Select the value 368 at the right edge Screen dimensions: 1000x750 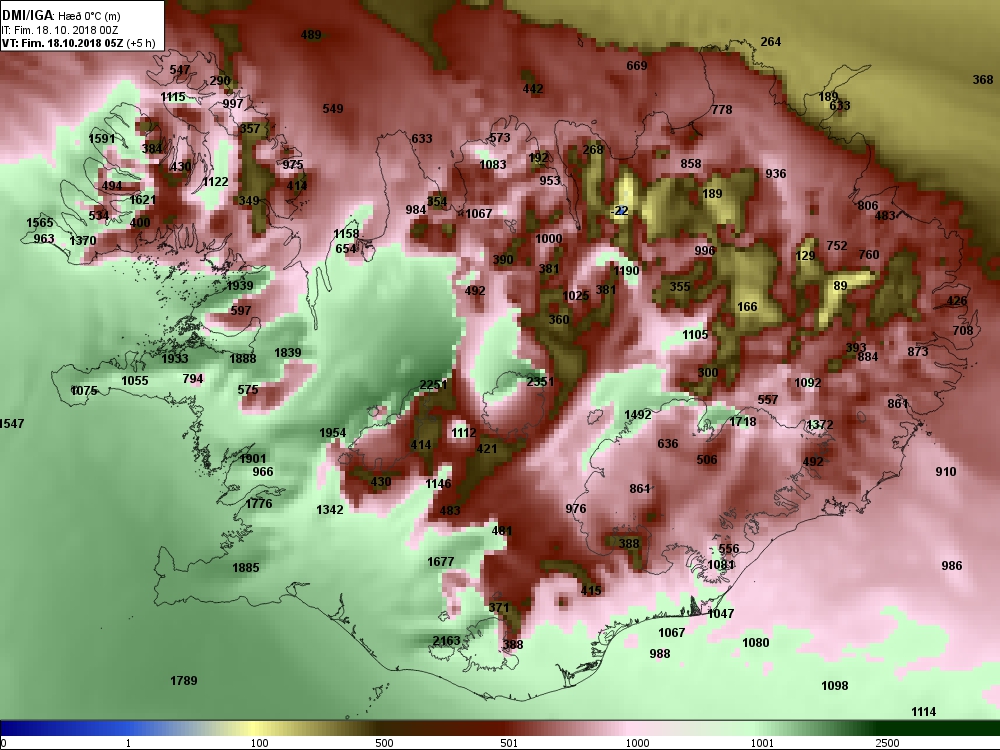[983, 80]
